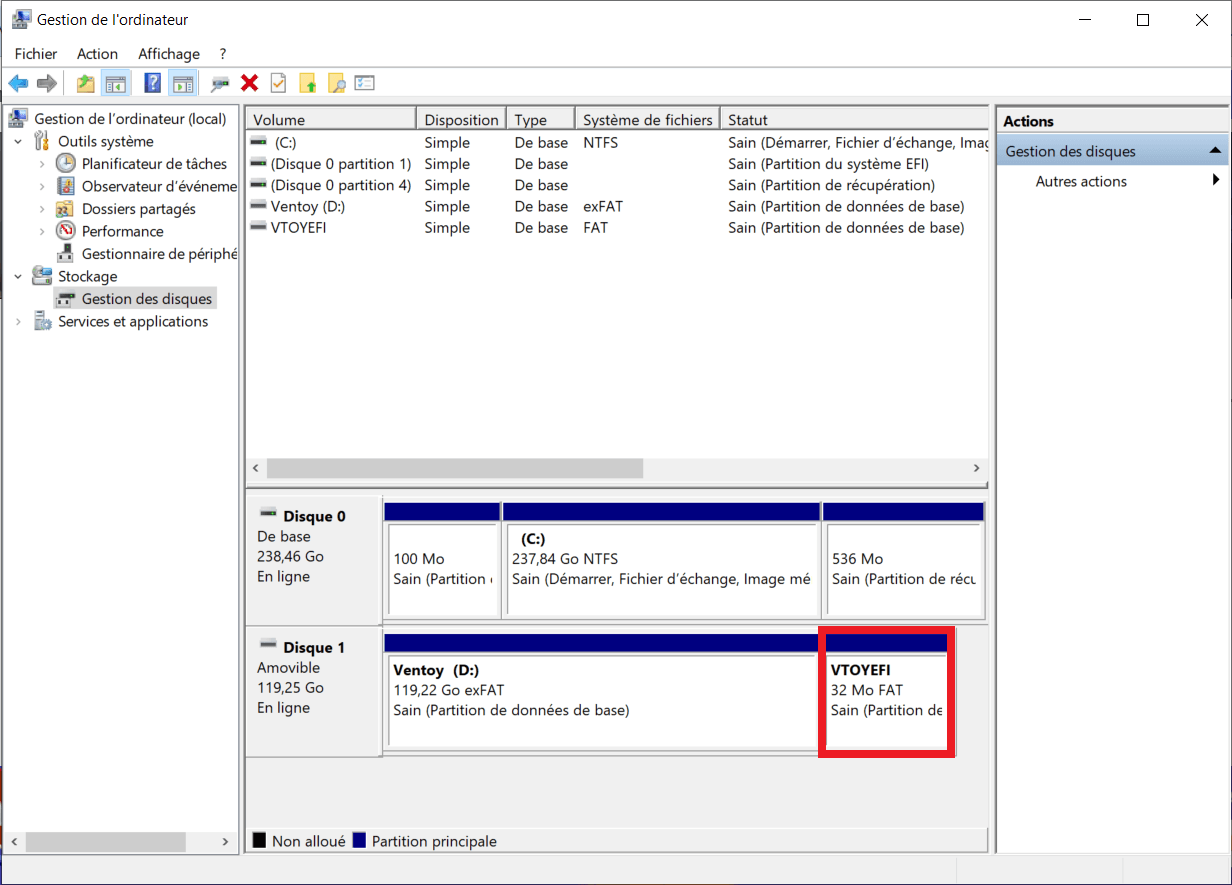
Task: Click the Système de fichiers column header
Action: (647, 120)
